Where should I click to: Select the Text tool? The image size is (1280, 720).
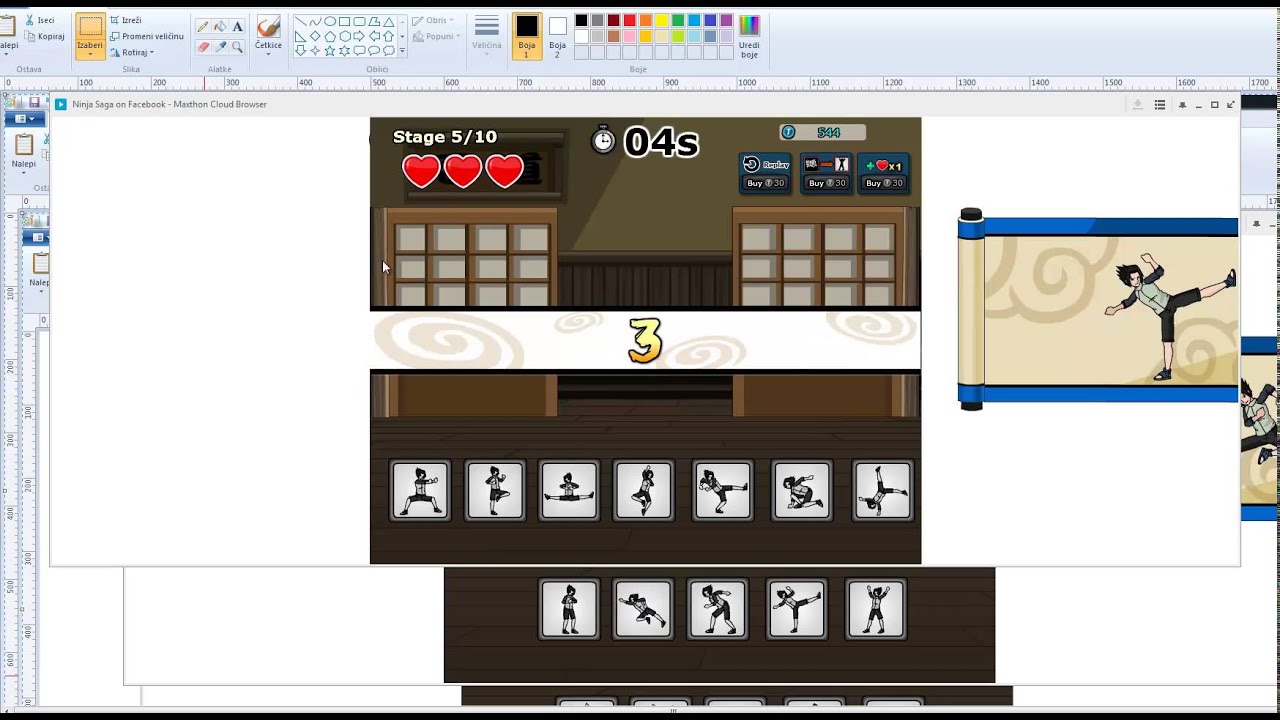237,26
